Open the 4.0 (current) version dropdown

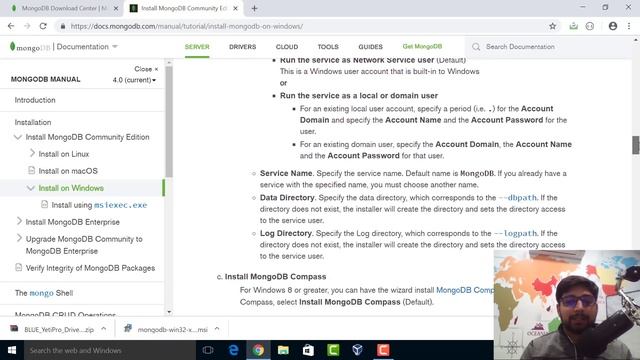pyautogui.click(x=134, y=80)
